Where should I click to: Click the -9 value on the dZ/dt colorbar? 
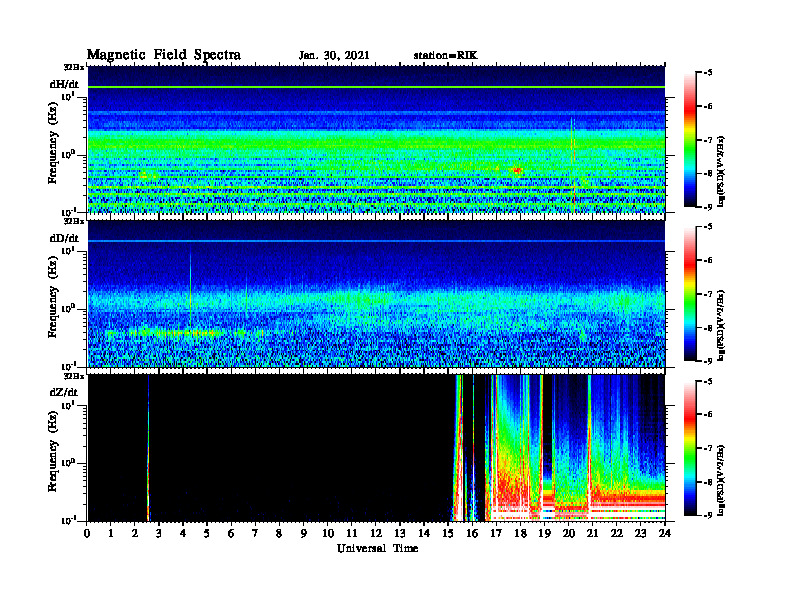[x=707, y=515]
